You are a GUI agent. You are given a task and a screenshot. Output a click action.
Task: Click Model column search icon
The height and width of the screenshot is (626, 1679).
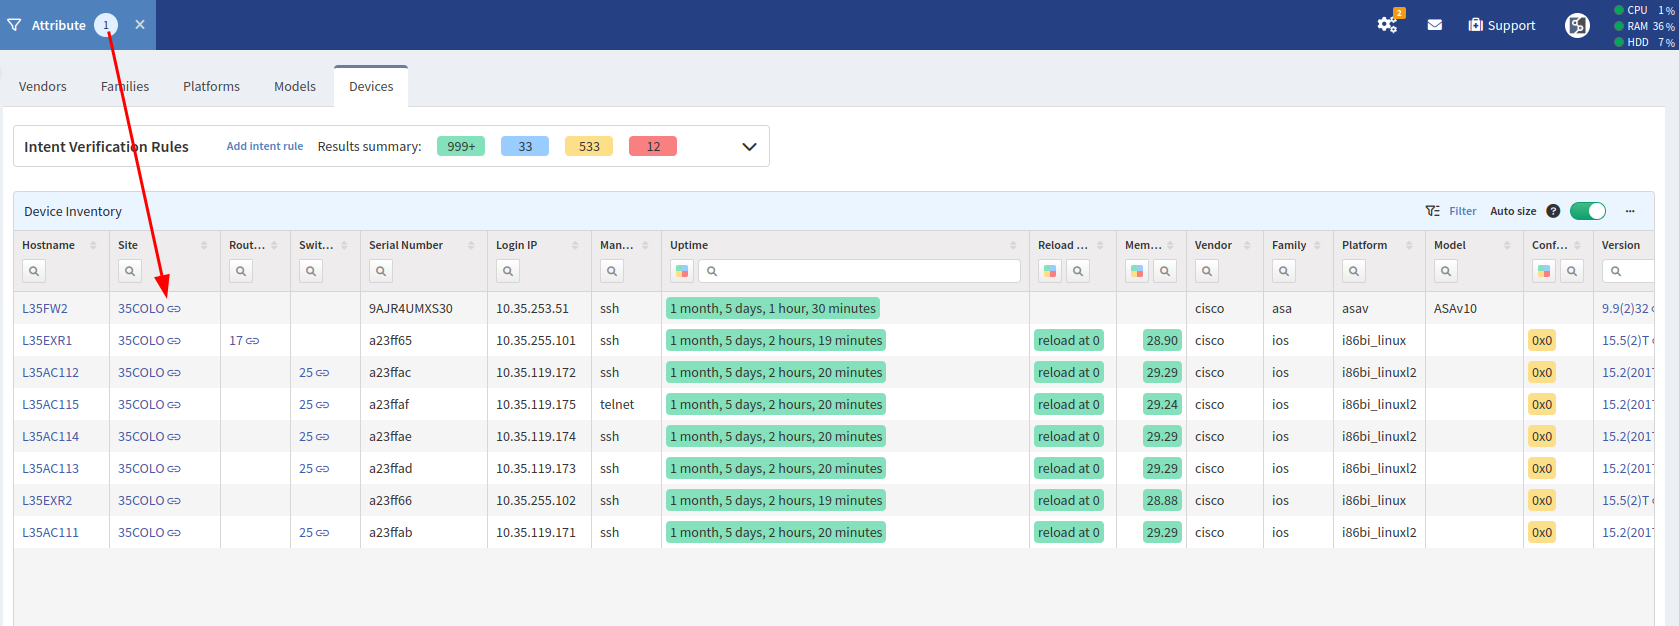pos(1446,271)
